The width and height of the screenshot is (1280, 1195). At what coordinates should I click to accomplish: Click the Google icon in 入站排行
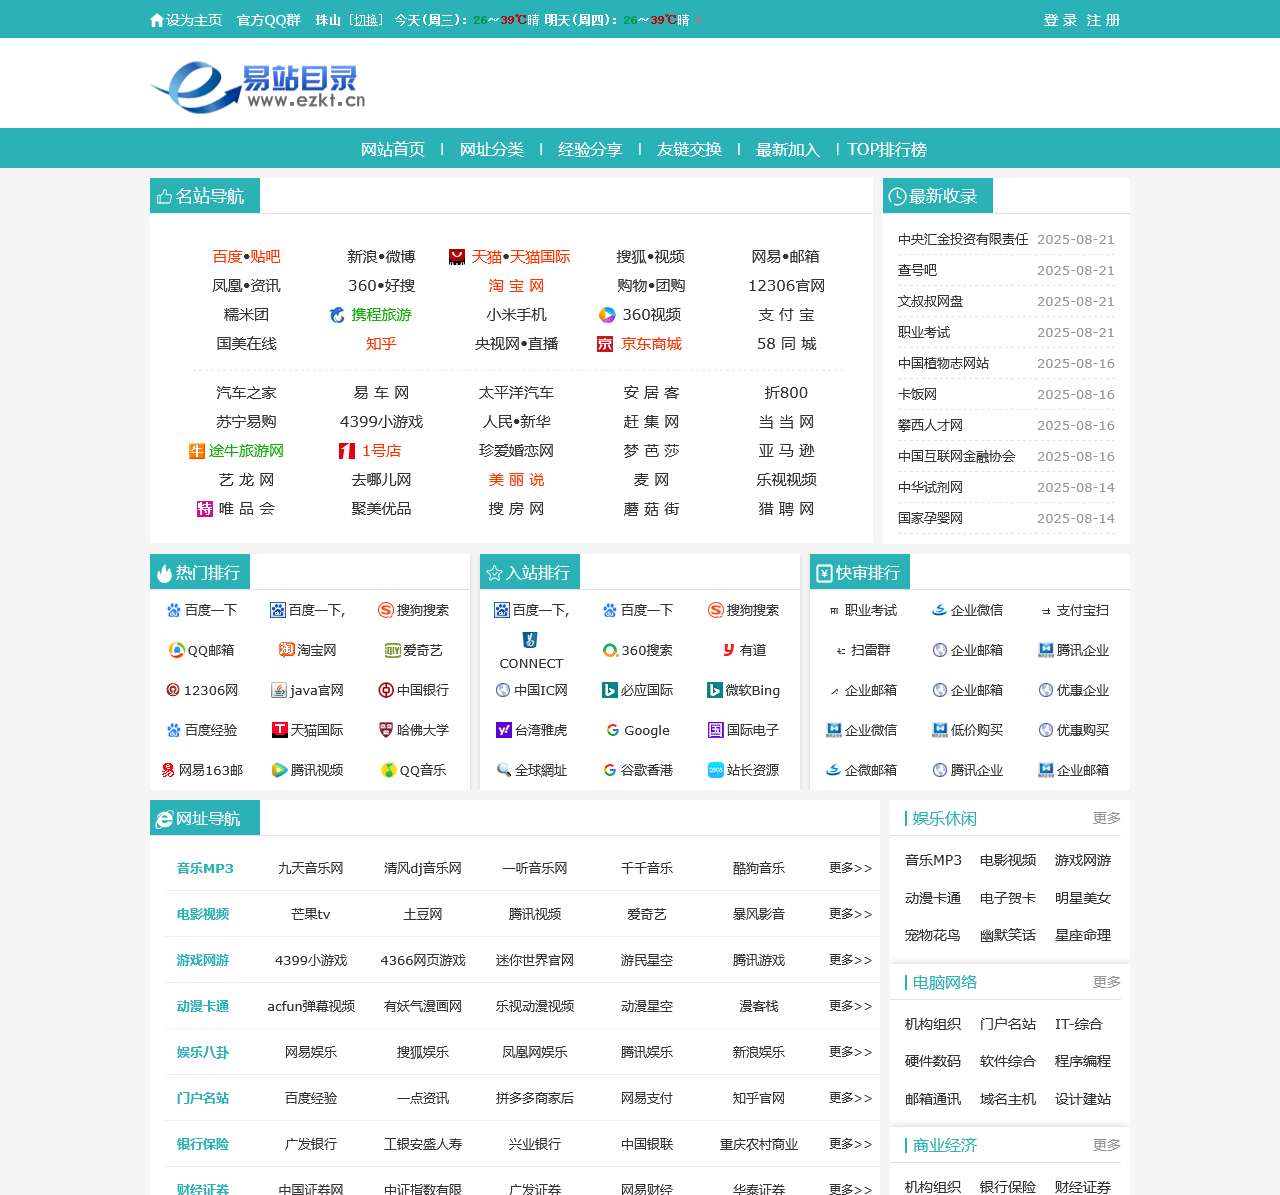pyautogui.click(x=613, y=730)
